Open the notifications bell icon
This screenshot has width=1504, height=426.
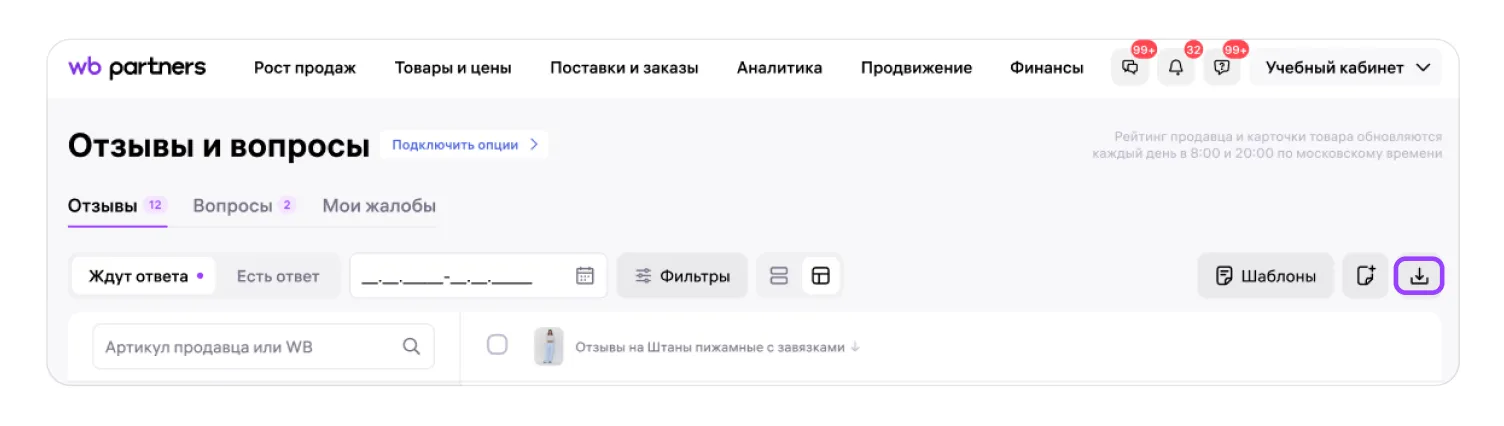1176,68
